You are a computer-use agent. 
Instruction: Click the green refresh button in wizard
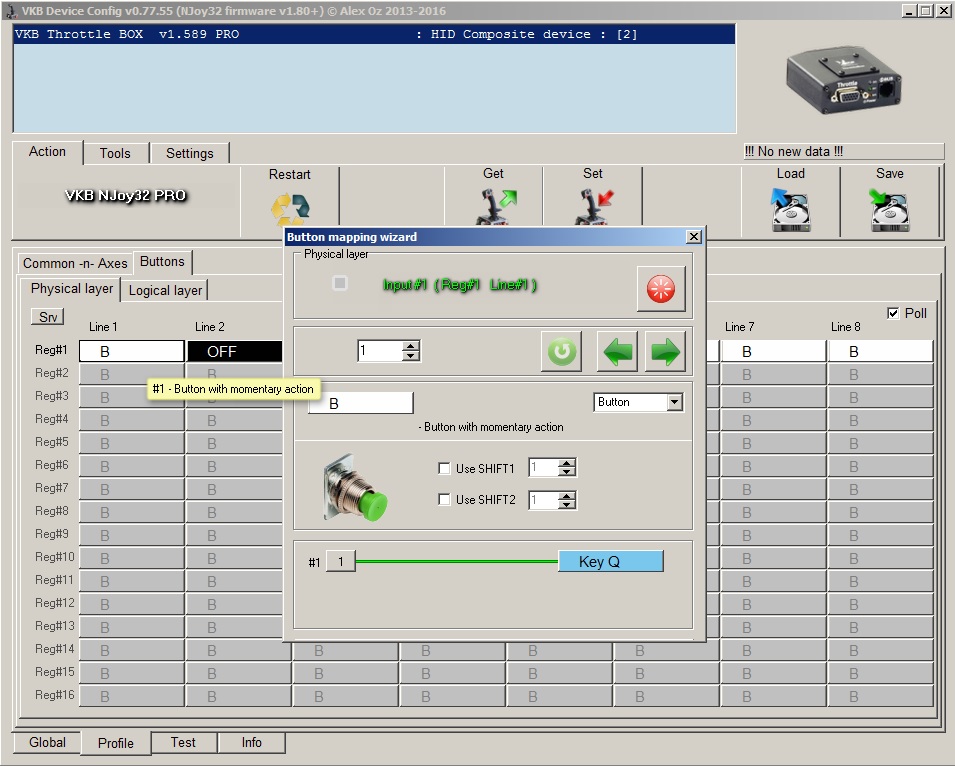point(561,352)
